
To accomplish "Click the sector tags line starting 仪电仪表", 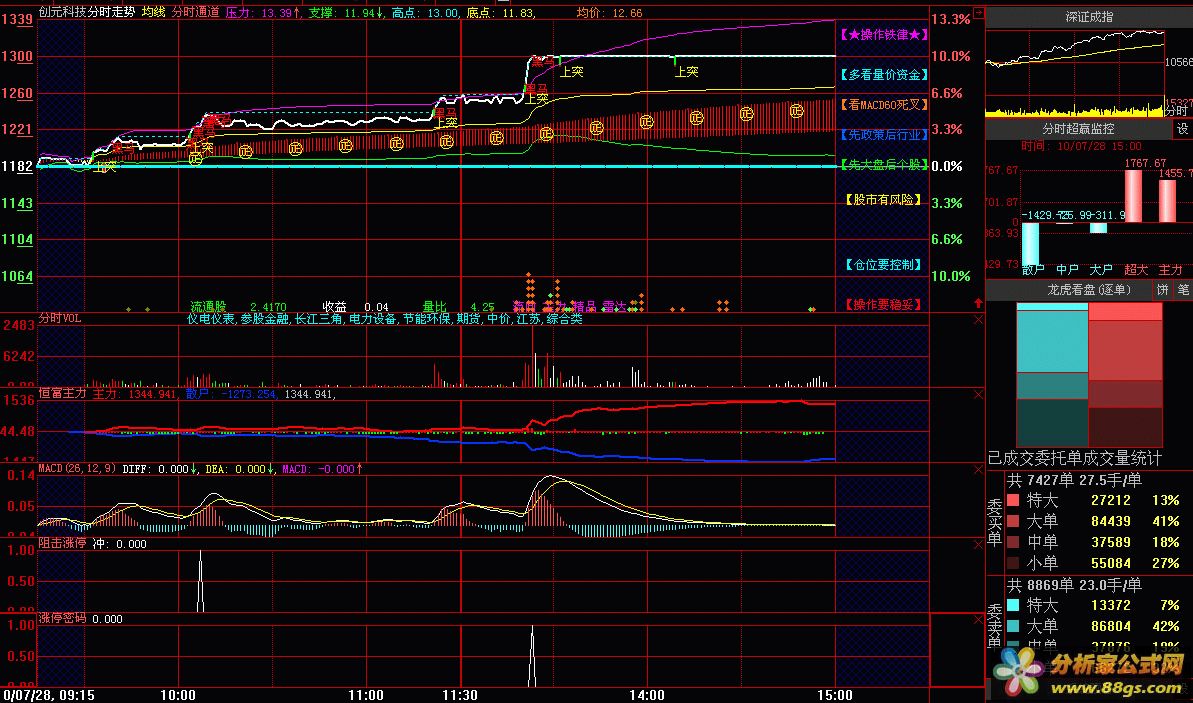I will pos(384,319).
